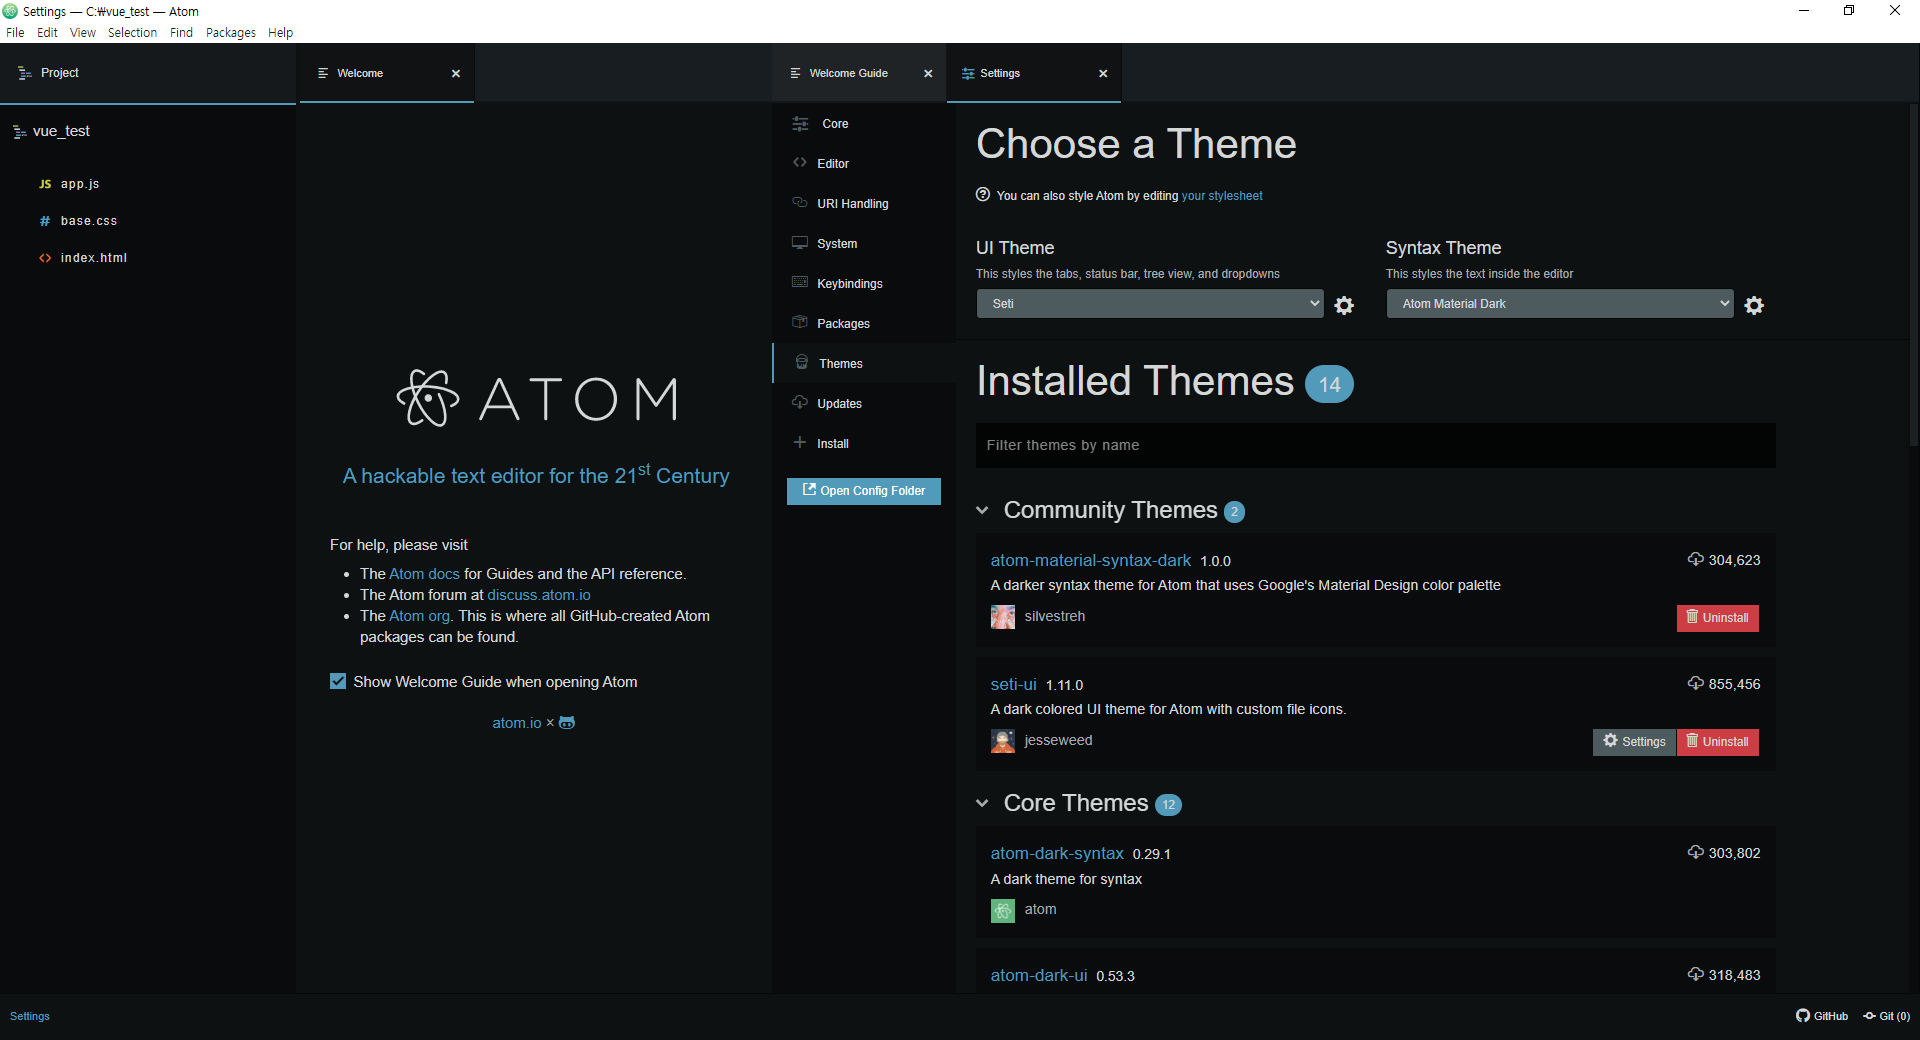Collapse the Core Themes section
The height and width of the screenshot is (1040, 1920).
pos(982,804)
